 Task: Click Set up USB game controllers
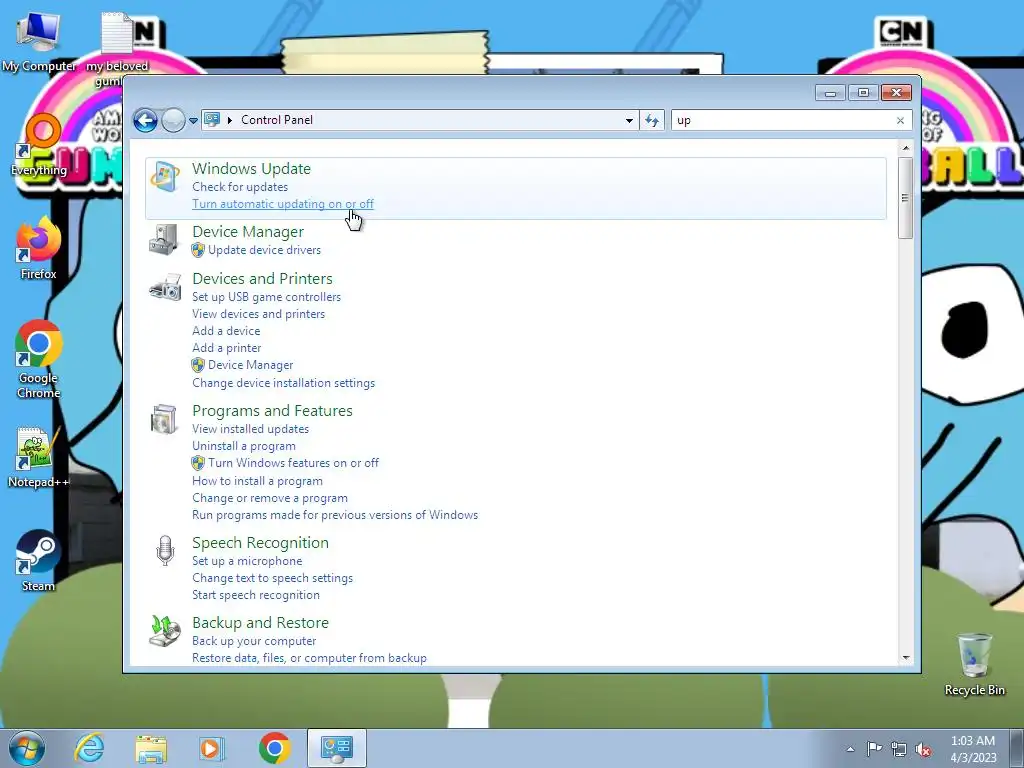(x=266, y=297)
